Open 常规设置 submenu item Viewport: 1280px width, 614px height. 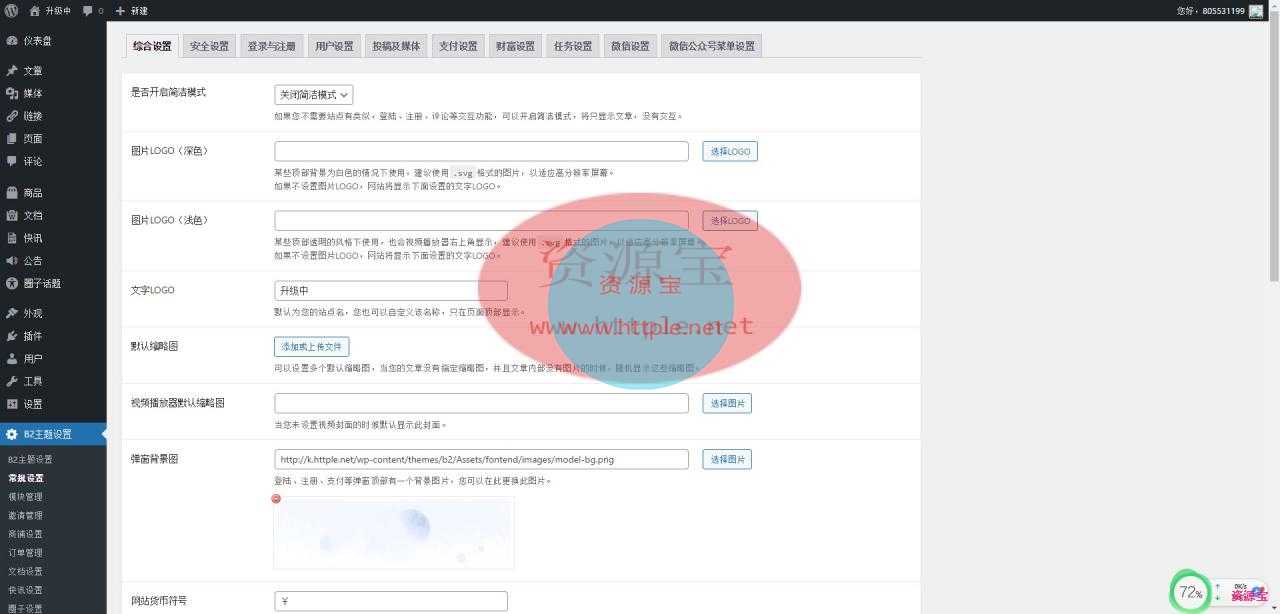26,478
